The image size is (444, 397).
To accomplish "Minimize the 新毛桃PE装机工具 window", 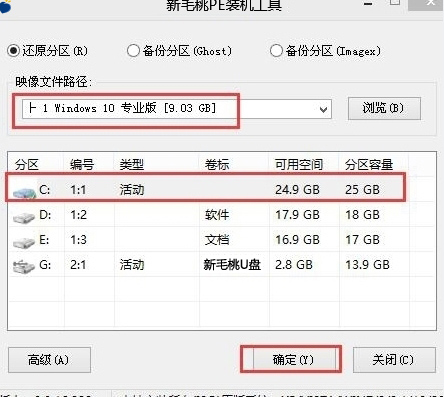I will (368, 4).
